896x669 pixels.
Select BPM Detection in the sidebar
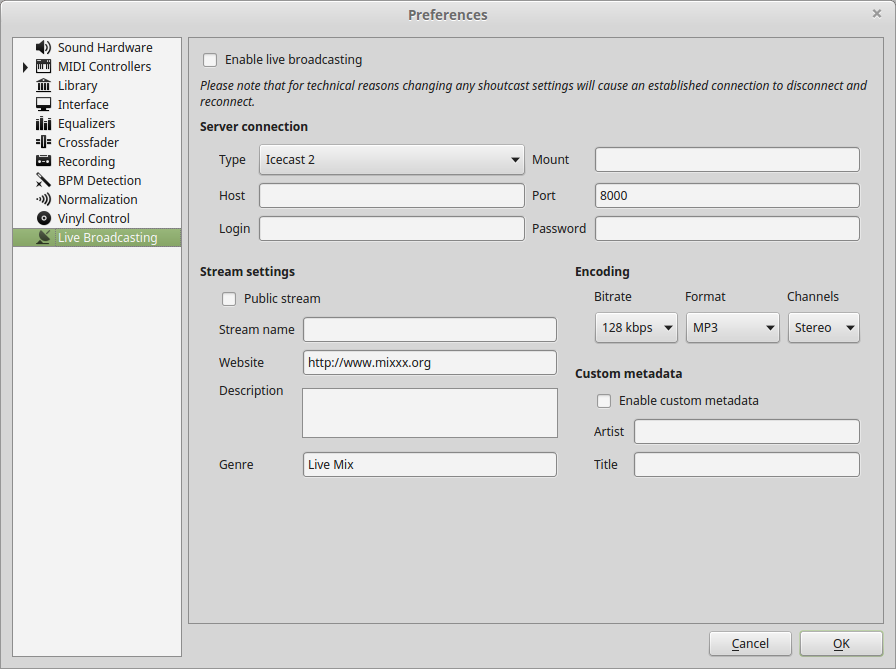[x=99, y=181]
